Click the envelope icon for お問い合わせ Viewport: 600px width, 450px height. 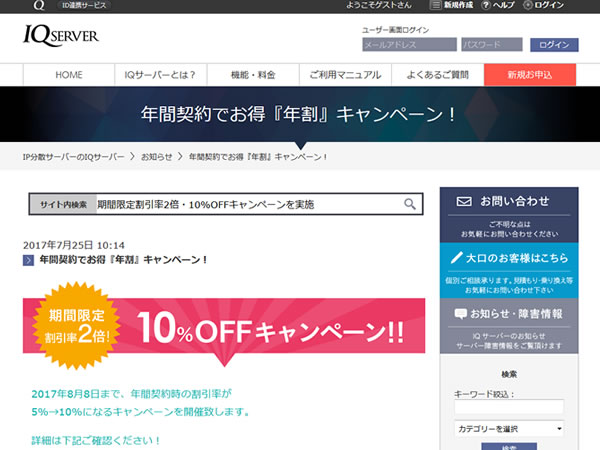(x=464, y=201)
